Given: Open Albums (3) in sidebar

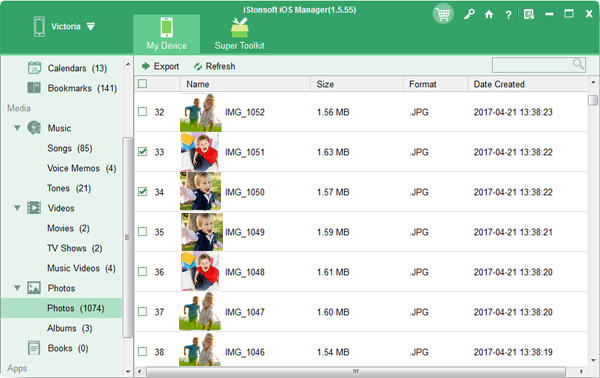Looking at the screenshot, I should point(70,328).
